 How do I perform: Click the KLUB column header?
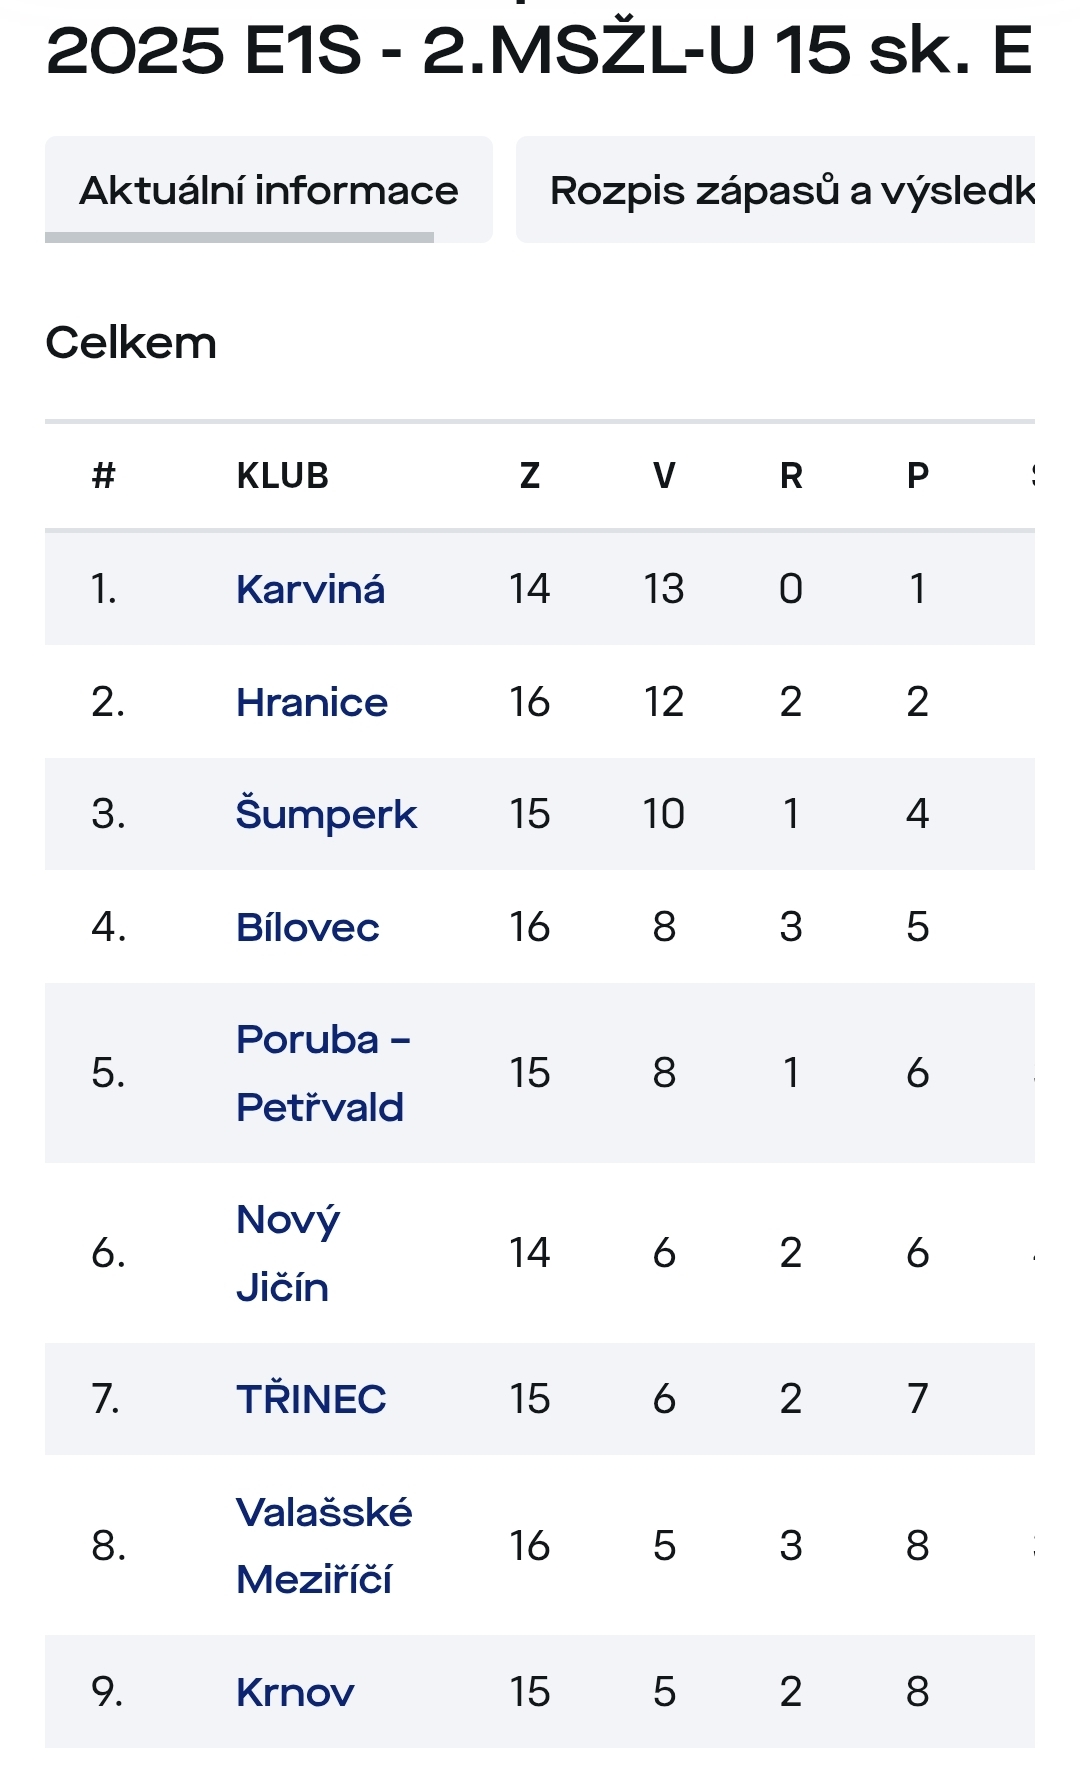coord(283,476)
